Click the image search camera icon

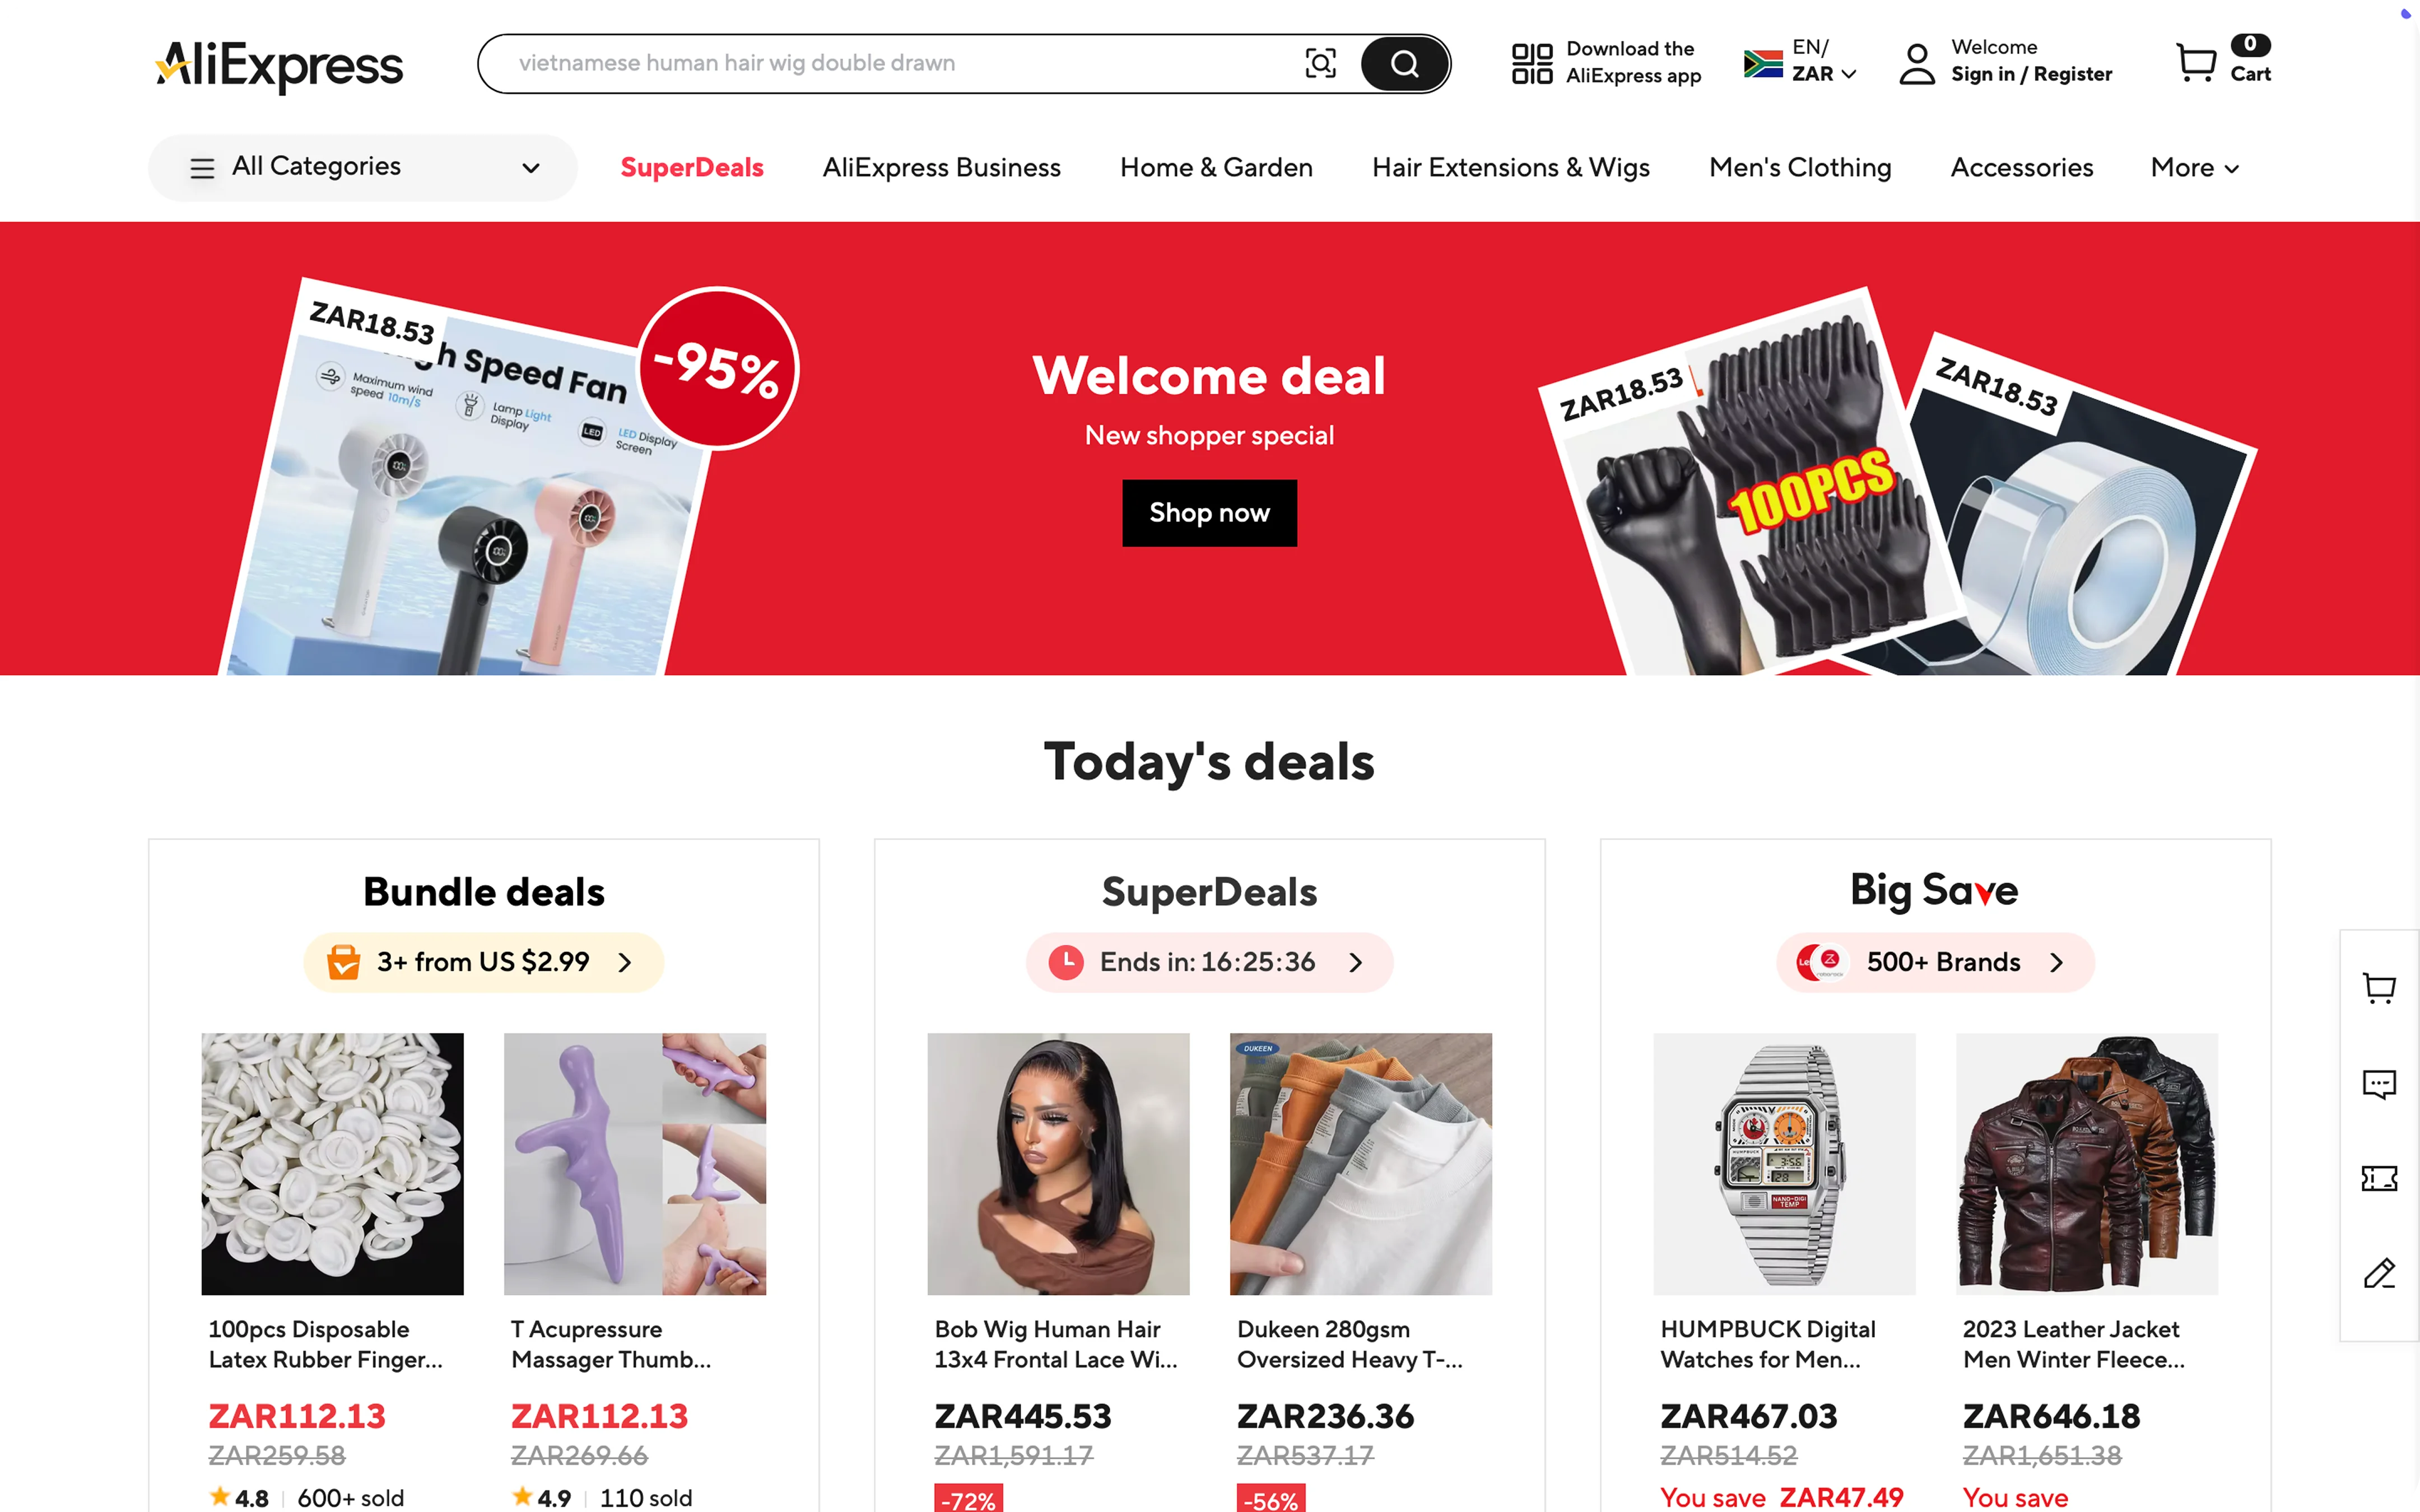click(1320, 63)
